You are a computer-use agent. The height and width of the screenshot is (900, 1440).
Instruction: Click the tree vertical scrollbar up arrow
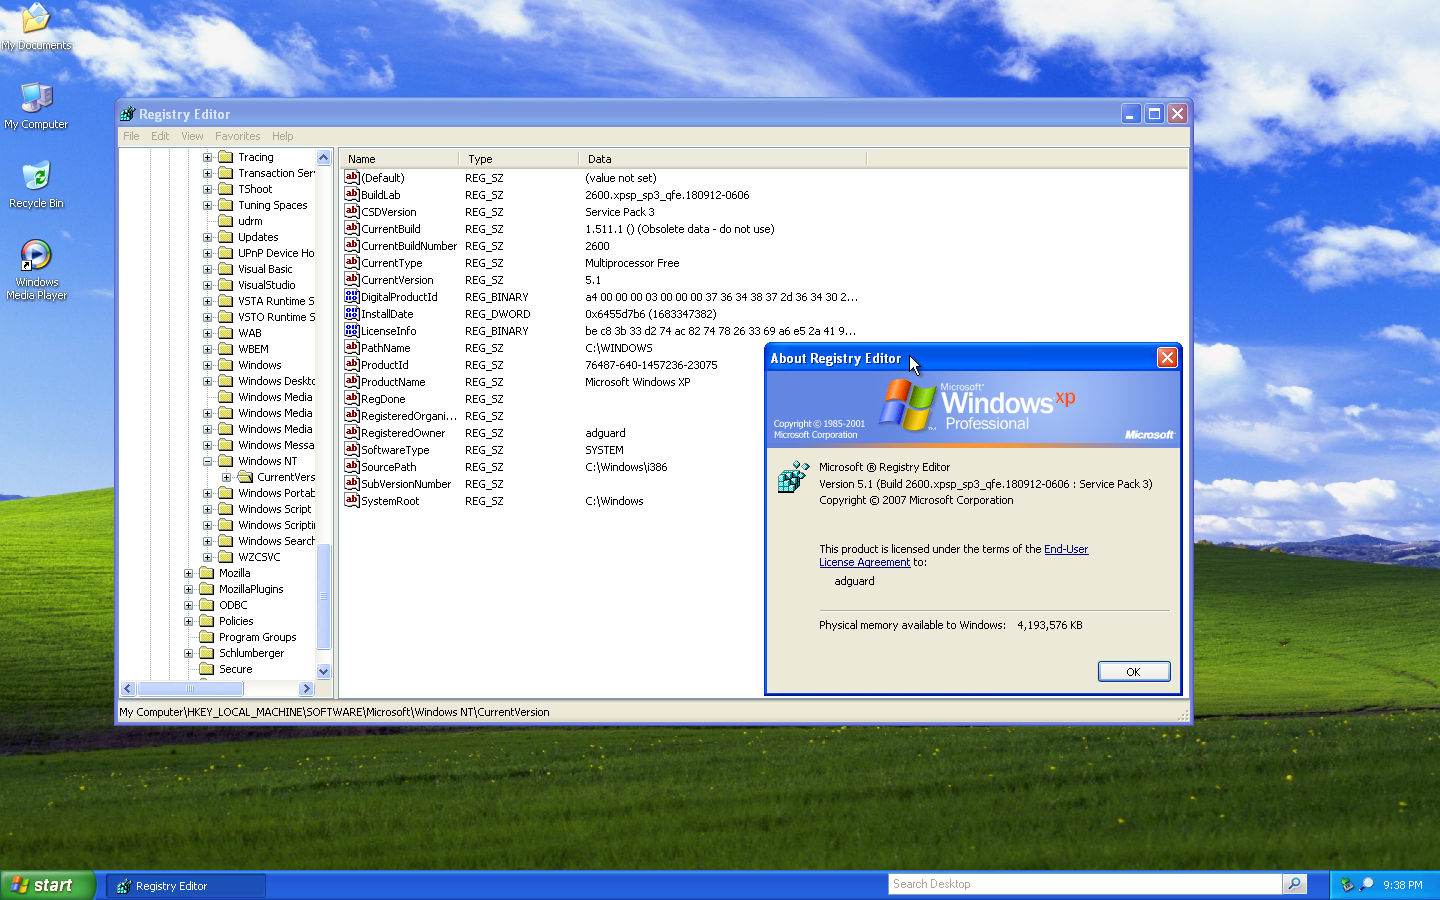[323, 157]
